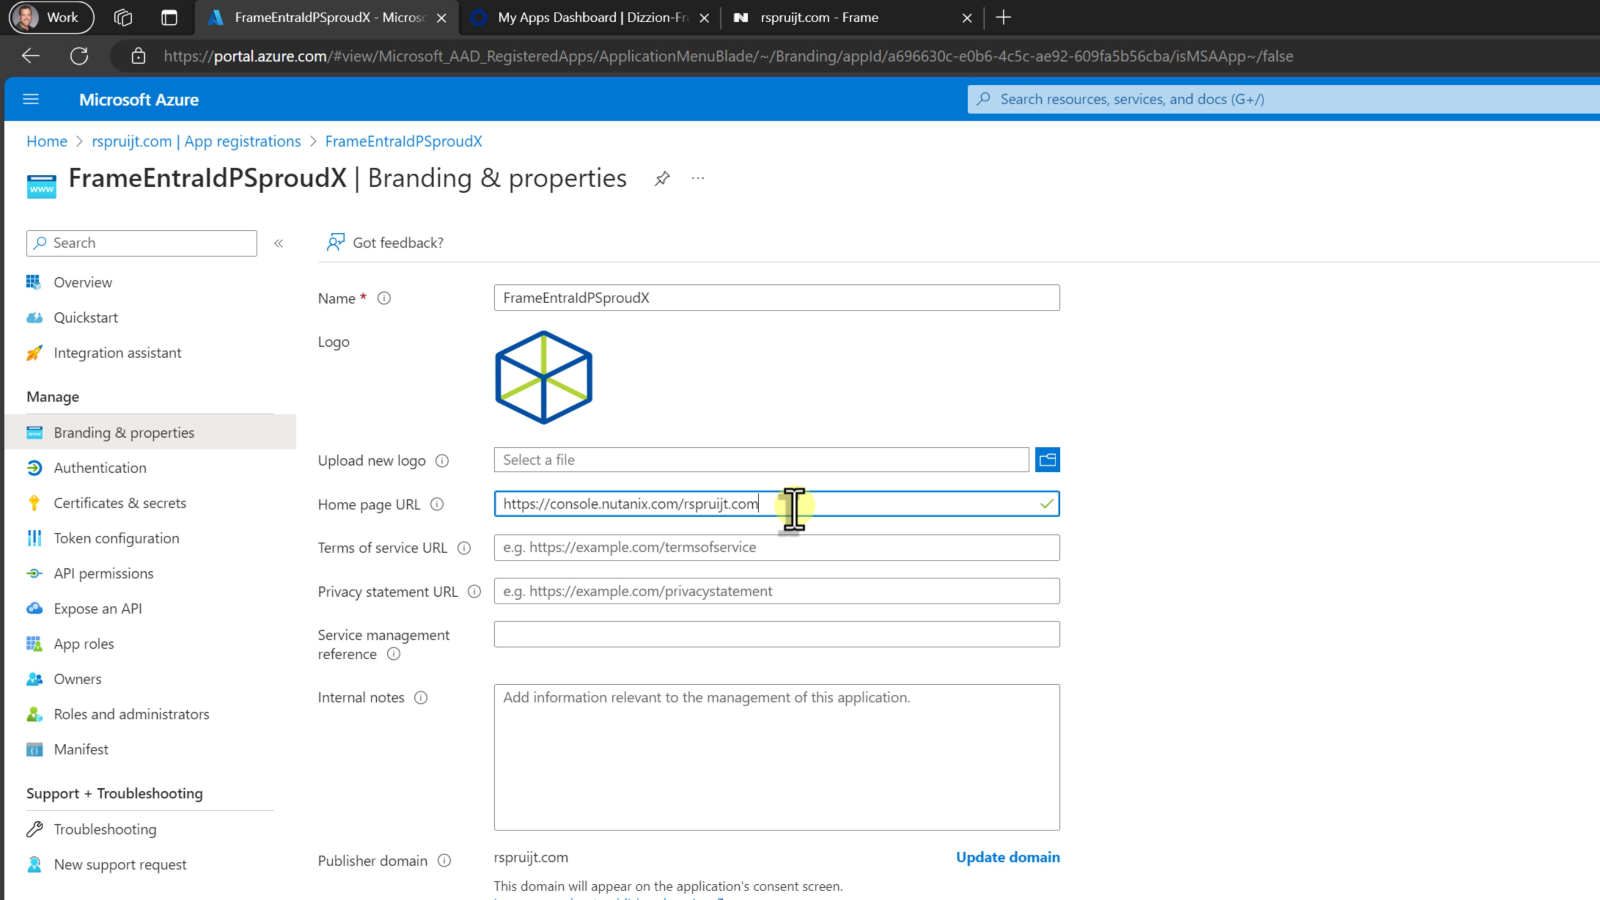Open the Azure portal hamburger menu
The height and width of the screenshot is (900, 1600).
(x=30, y=99)
